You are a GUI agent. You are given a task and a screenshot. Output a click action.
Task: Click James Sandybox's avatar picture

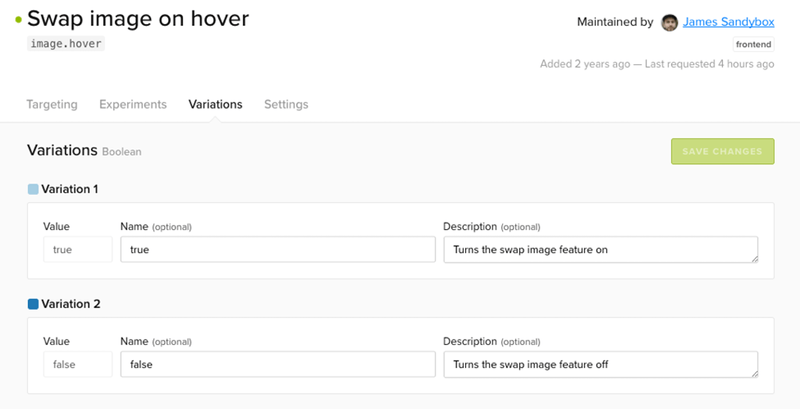pyautogui.click(x=670, y=22)
